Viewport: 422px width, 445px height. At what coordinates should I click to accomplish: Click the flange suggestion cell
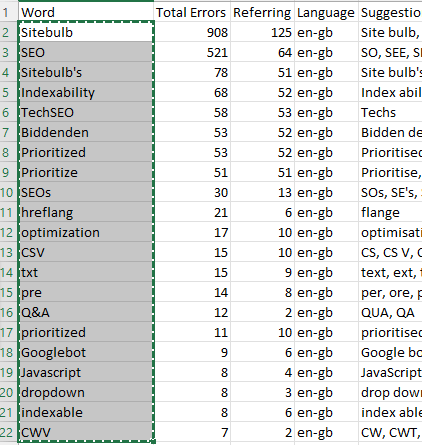[x=390, y=212]
